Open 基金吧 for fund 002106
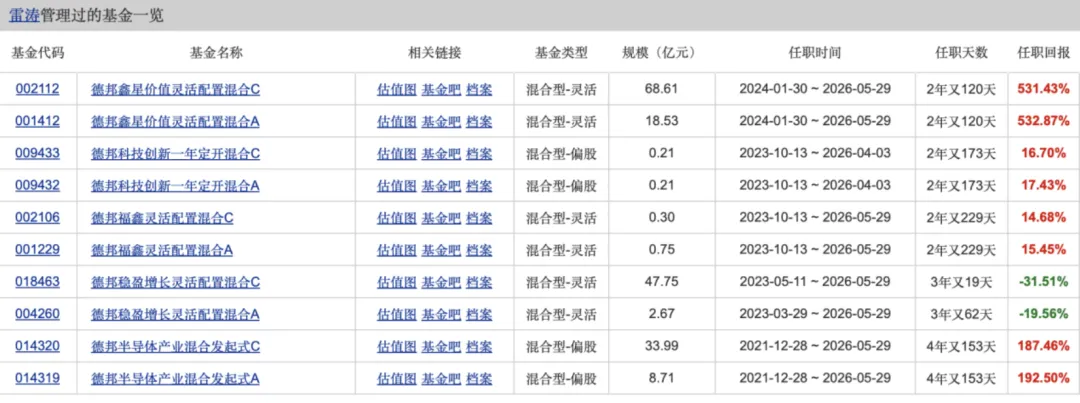This screenshot has width=1080, height=403. click(x=441, y=218)
